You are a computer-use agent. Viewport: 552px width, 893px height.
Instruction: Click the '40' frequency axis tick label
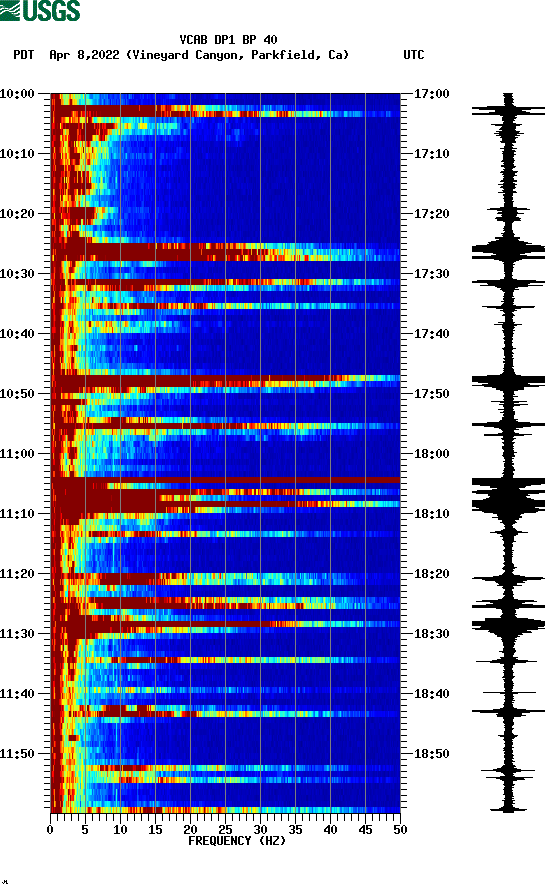330,830
